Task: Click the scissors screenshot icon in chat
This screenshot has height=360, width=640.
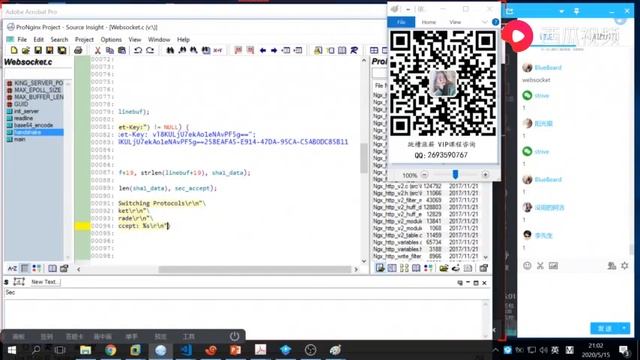Action: 540,266
